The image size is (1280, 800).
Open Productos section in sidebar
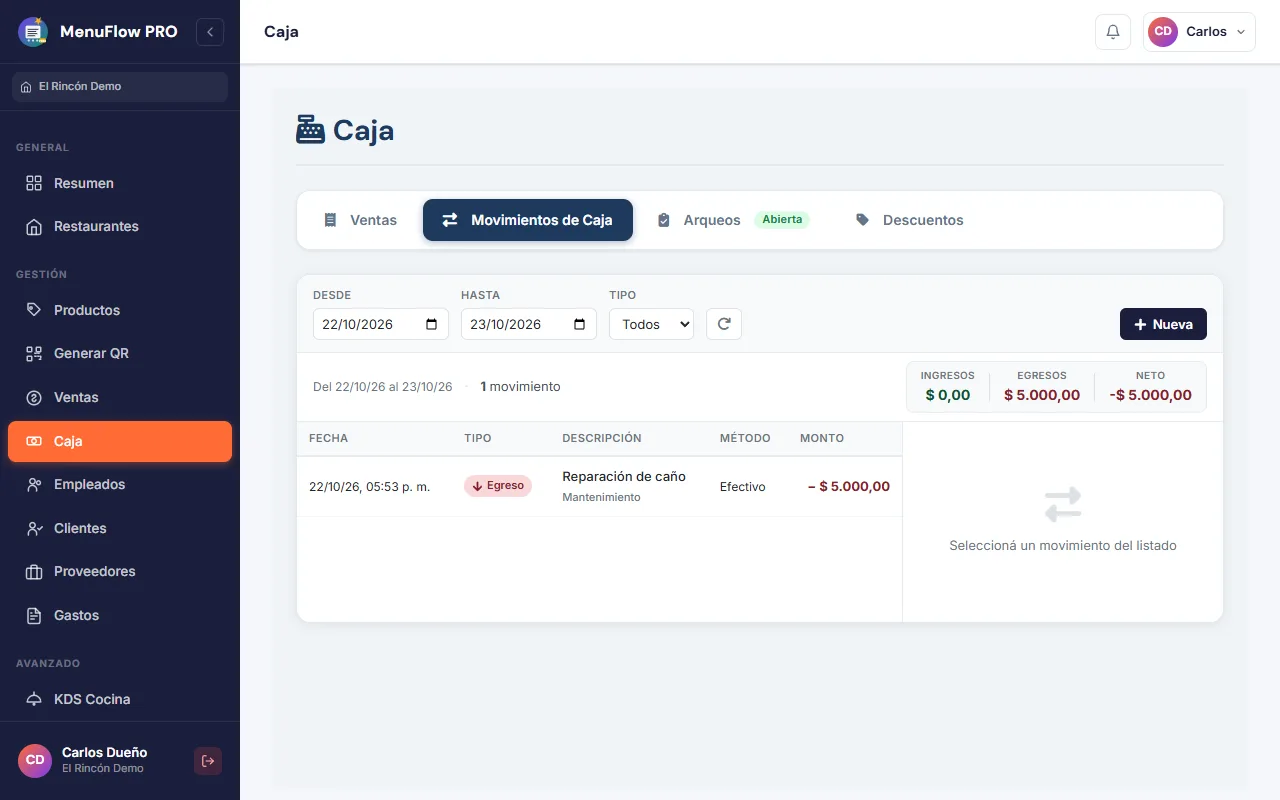tap(120, 310)
